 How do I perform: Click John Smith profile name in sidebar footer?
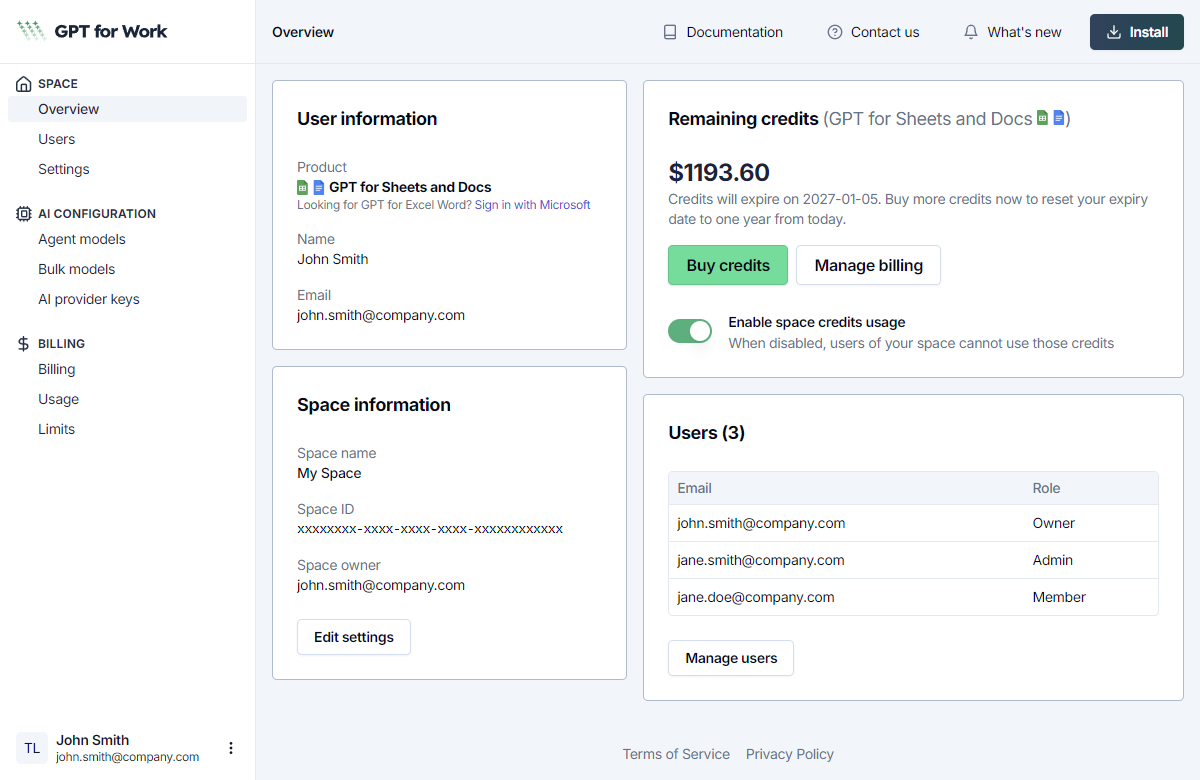(x=92, y=740)
